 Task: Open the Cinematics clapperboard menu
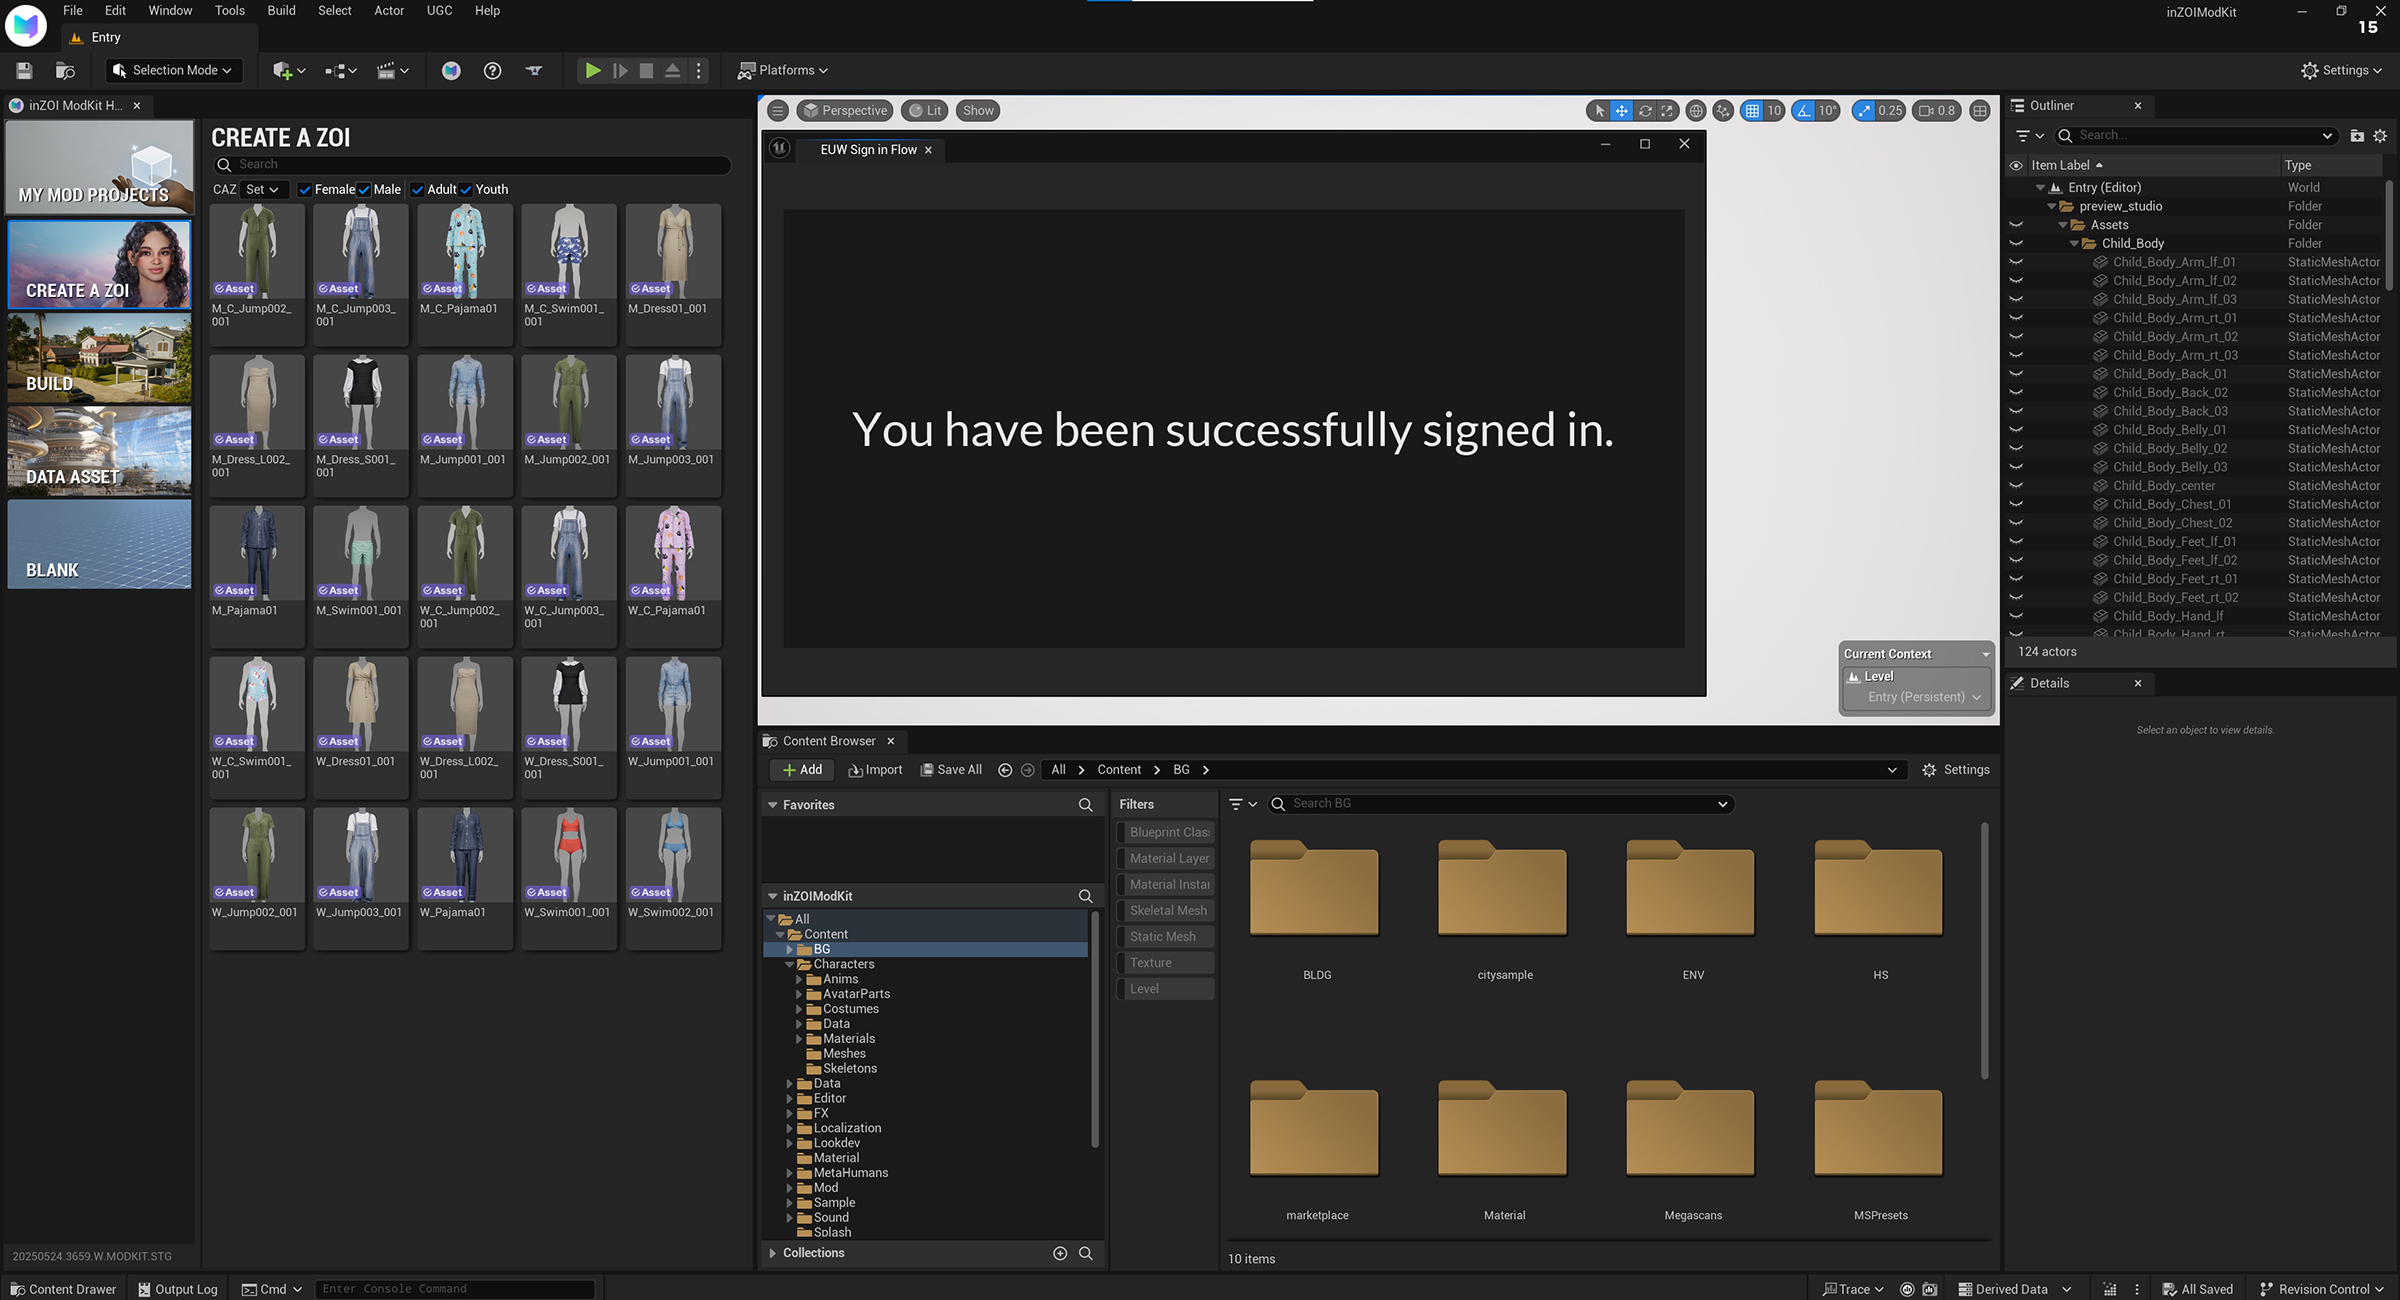point(393,70)
